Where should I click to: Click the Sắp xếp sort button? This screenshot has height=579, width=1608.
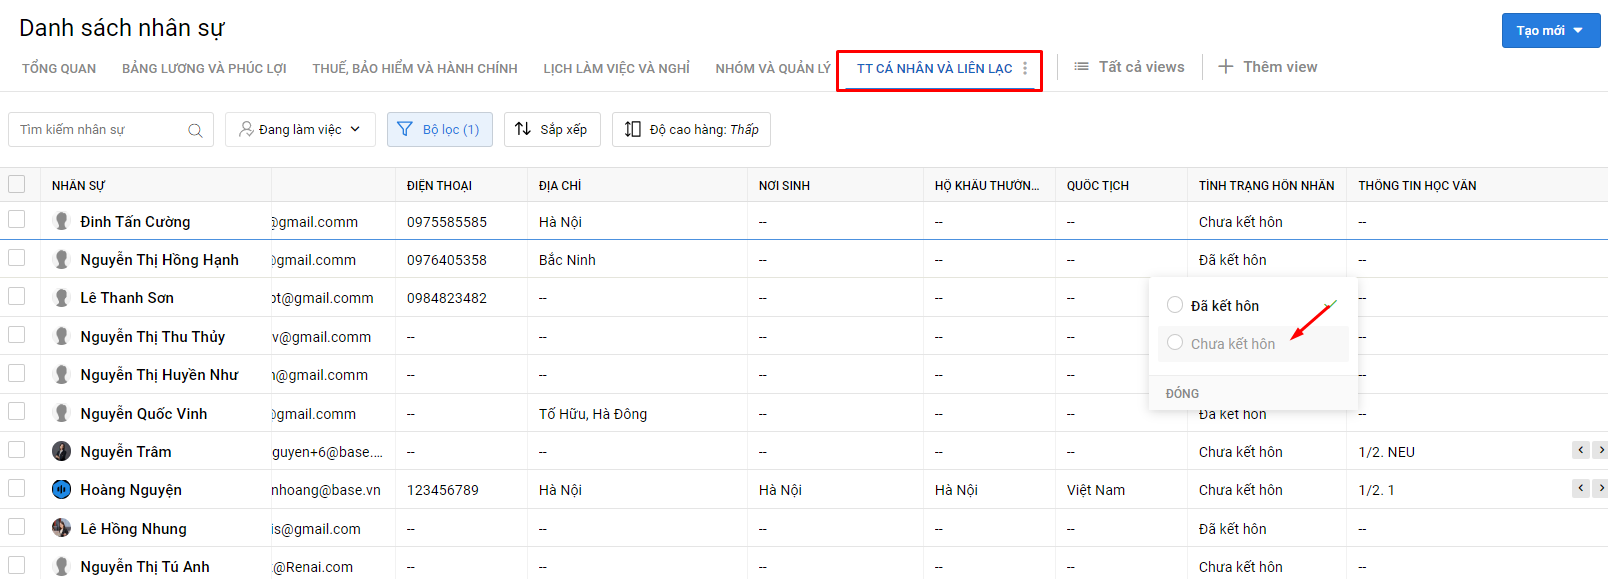[552, 129]
